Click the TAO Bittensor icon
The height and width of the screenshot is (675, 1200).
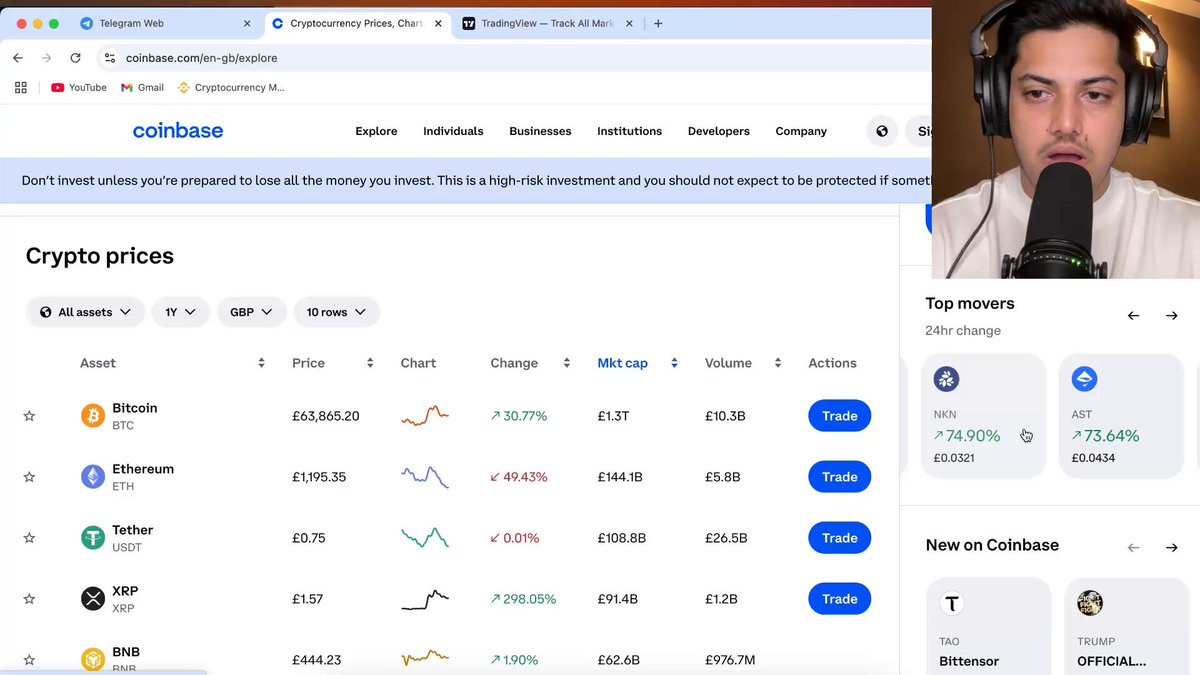[x=951, y=603]
